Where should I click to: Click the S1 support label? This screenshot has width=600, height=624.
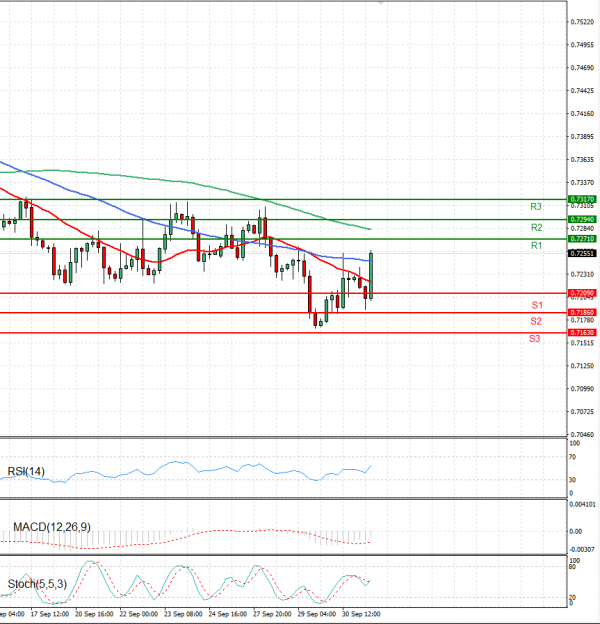tap(537, 305)
